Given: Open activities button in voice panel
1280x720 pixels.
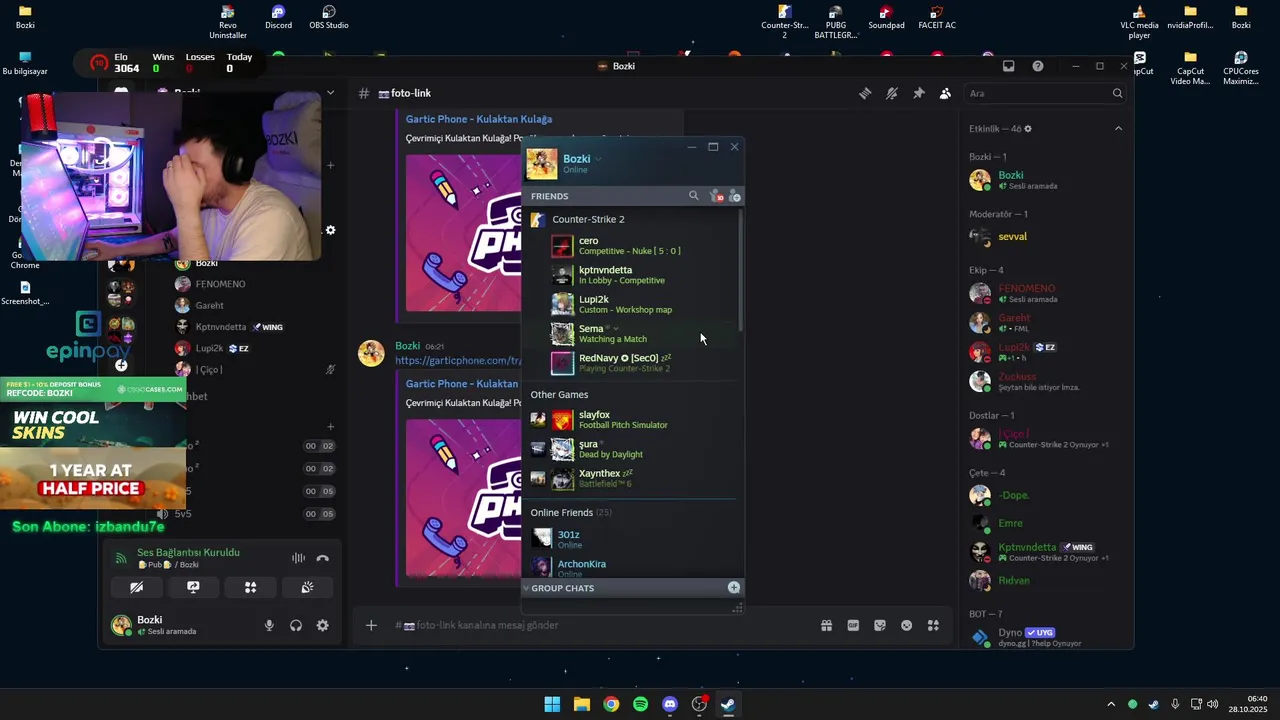Looking at the screenshot, I should pos(250,587).
